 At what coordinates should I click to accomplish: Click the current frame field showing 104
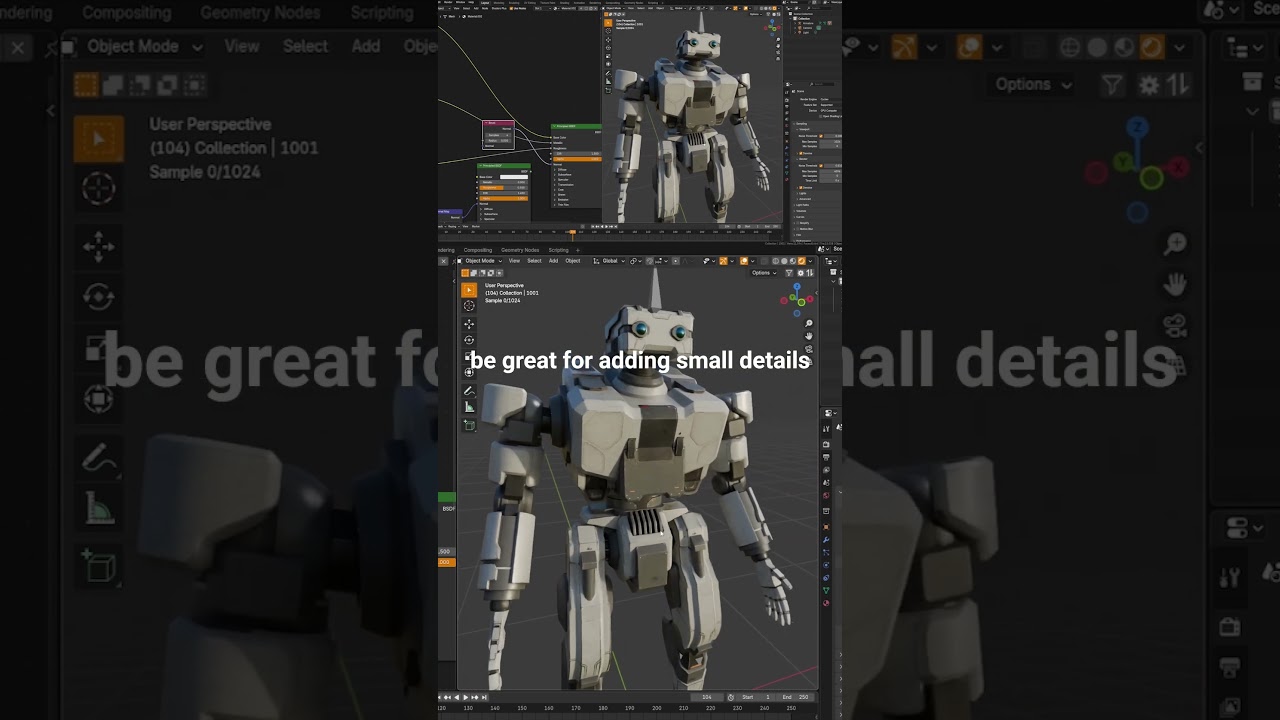(x=707, y=697)
